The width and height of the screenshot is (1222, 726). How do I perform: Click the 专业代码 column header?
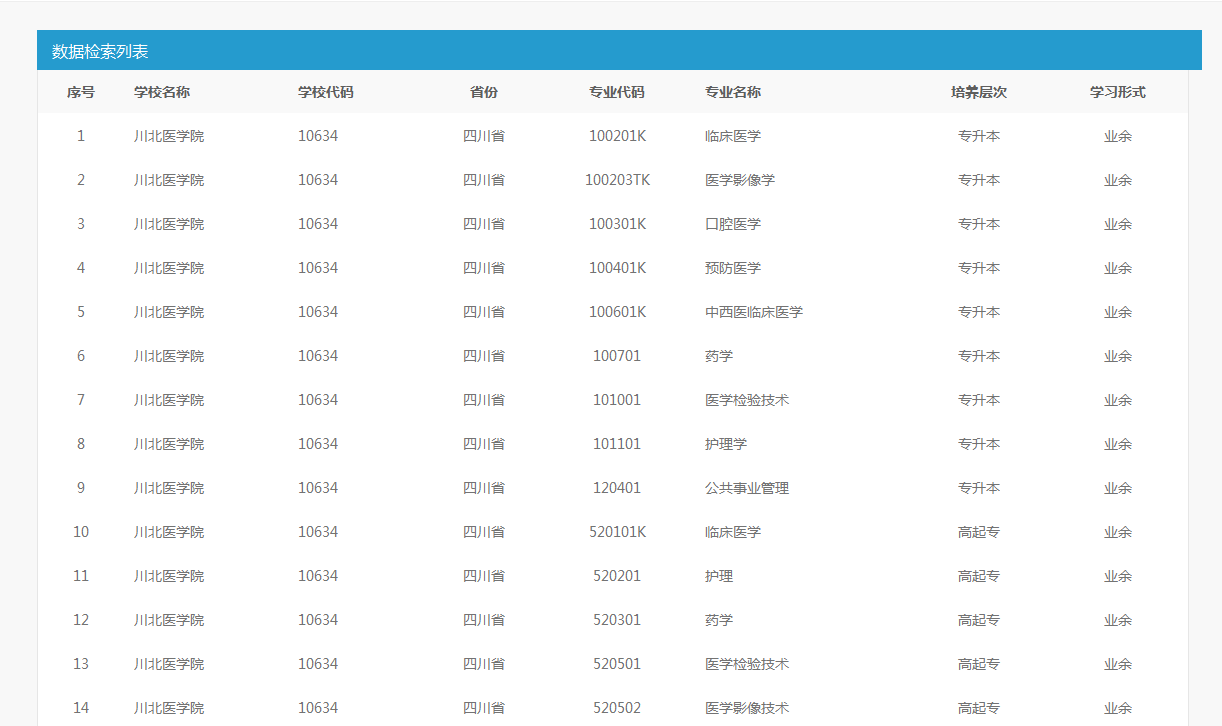(616, 92)
